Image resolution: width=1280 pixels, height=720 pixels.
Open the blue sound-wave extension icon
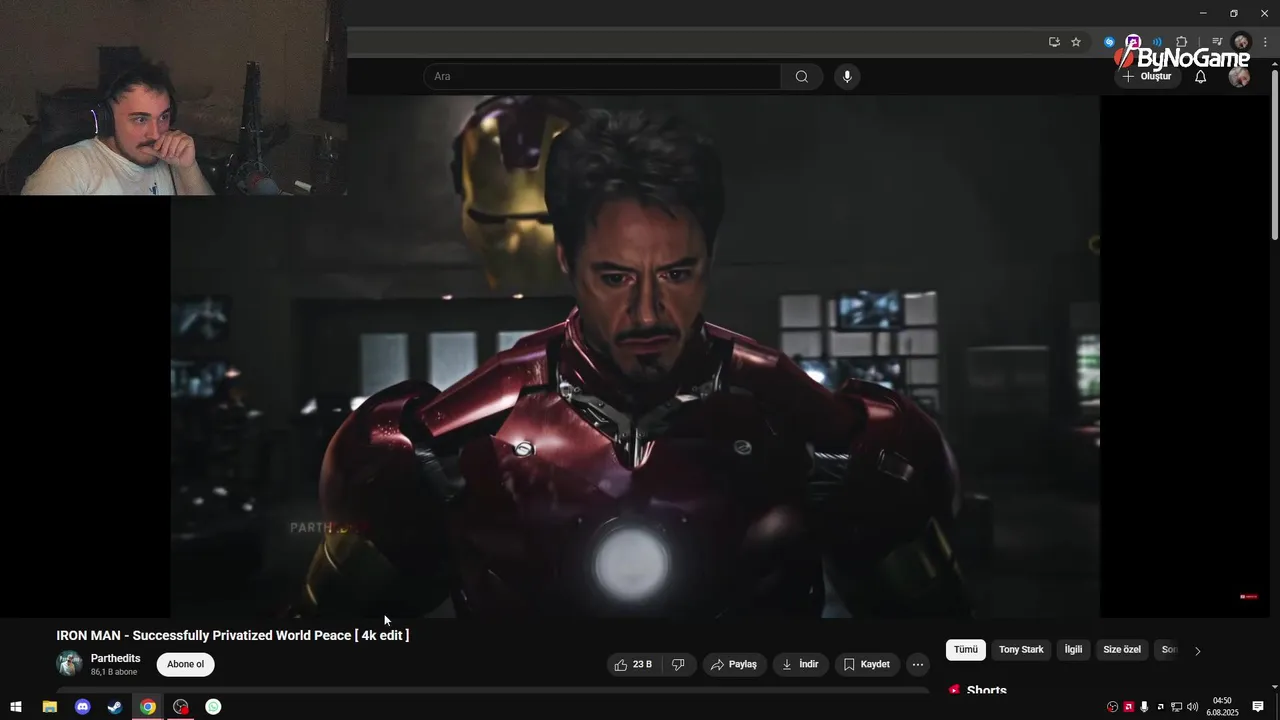[1157, 42]
